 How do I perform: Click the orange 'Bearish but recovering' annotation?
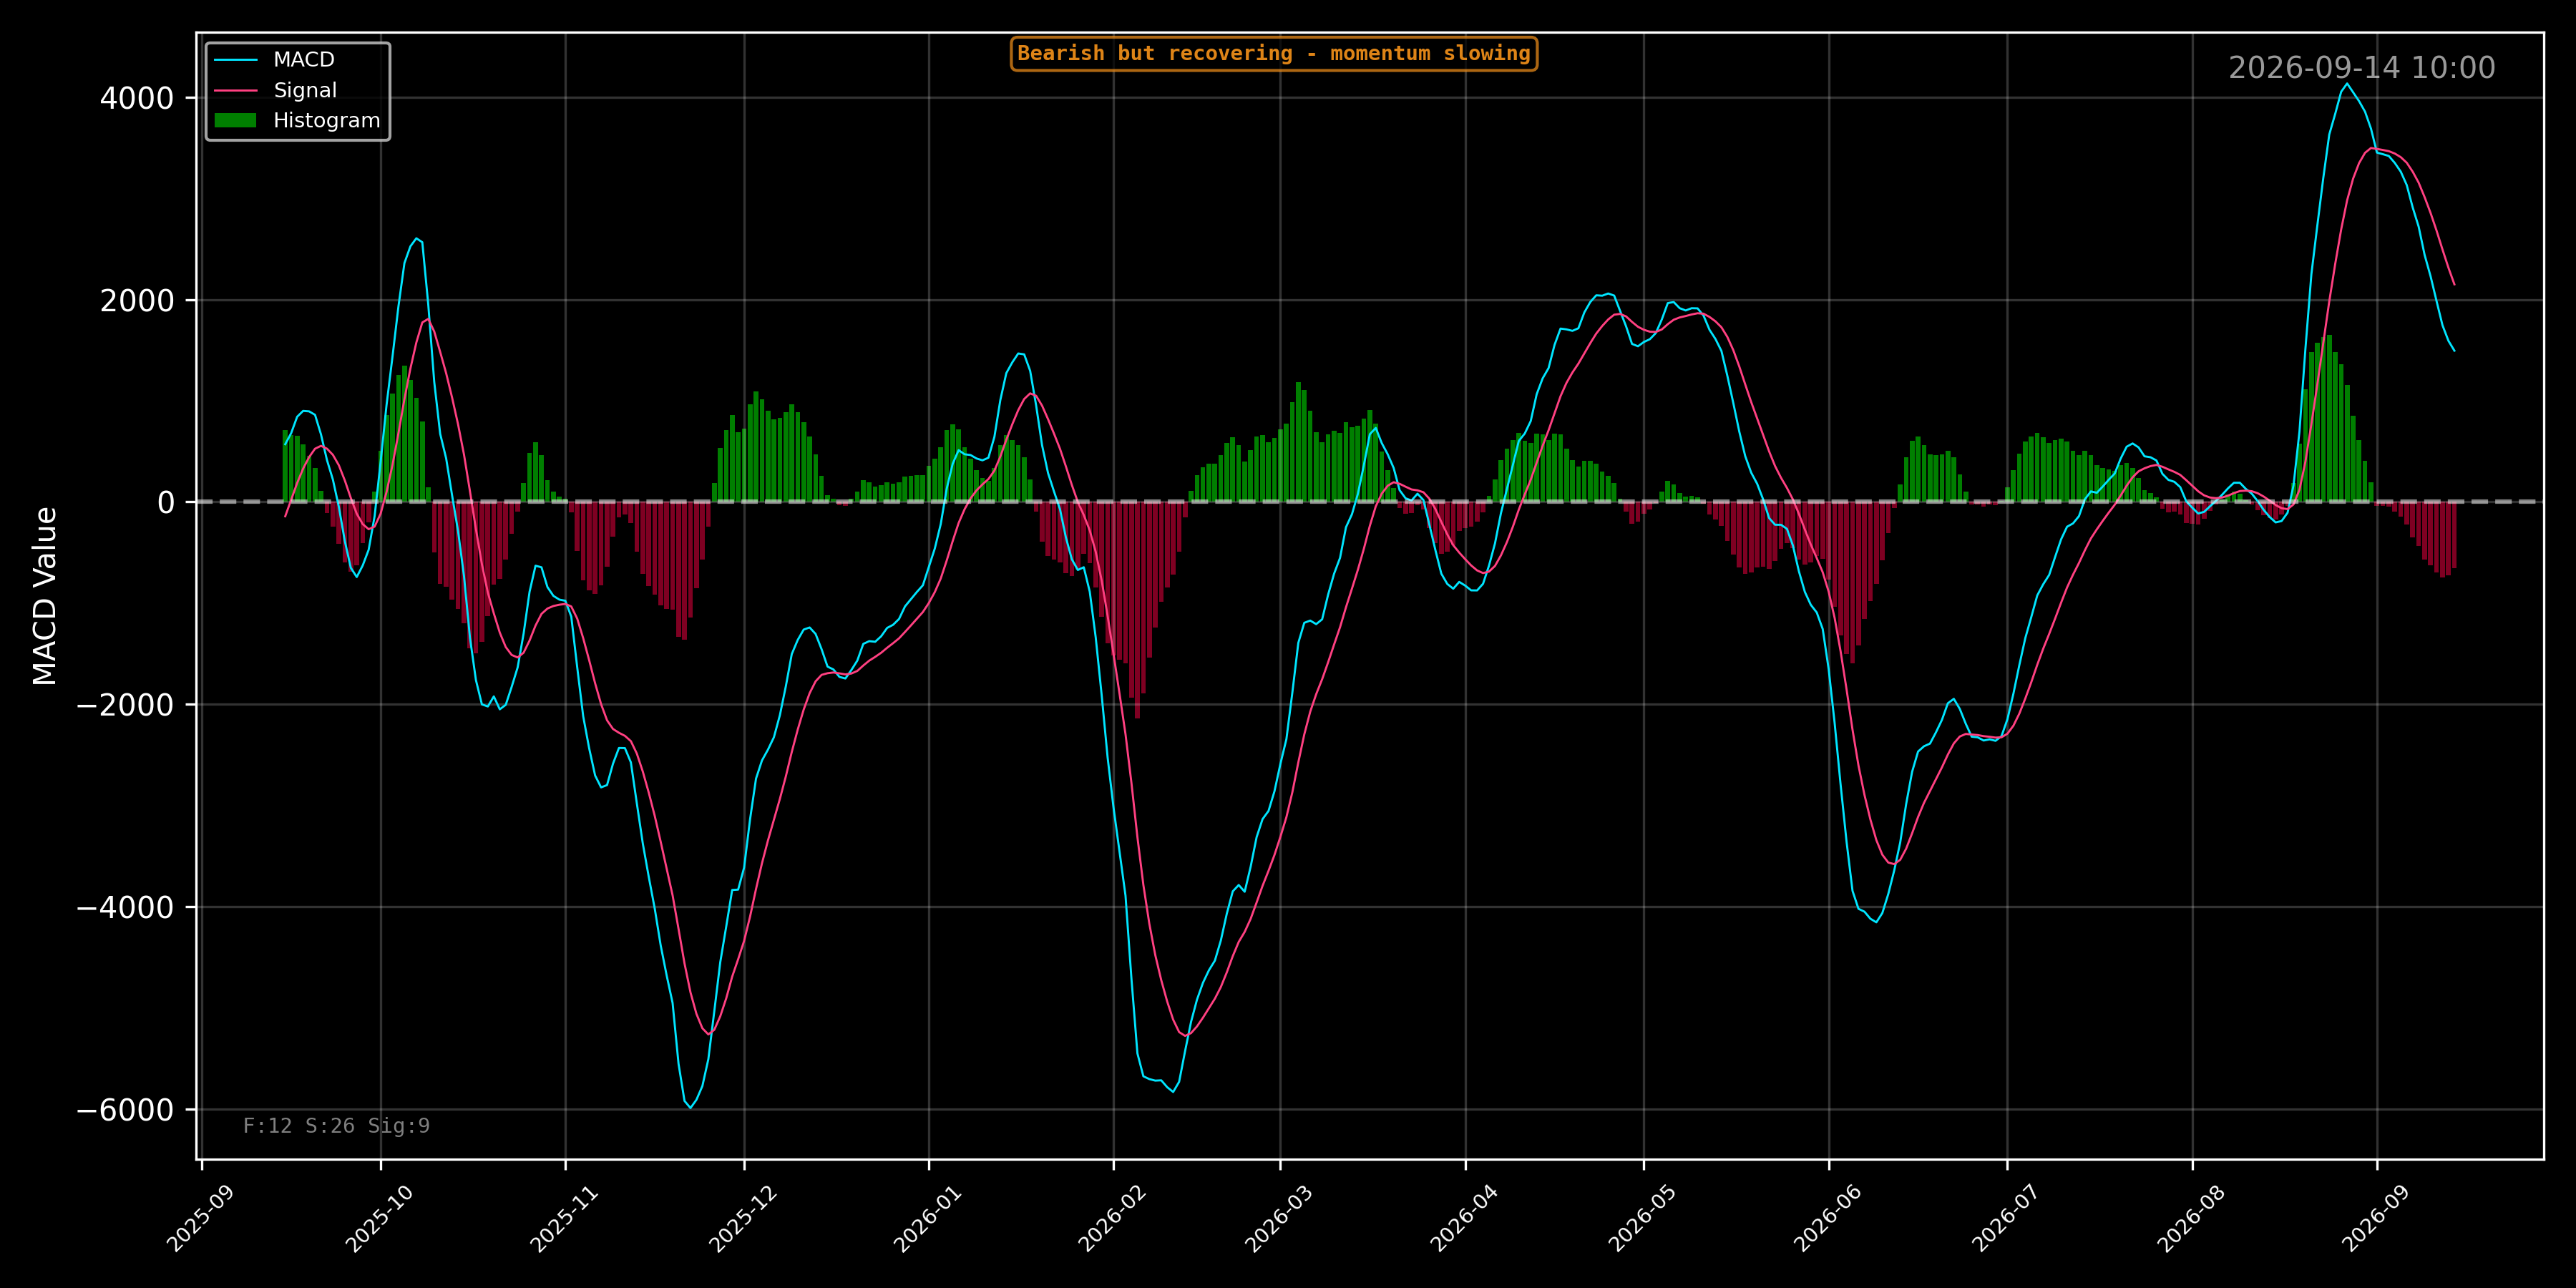coord(1274,54)
